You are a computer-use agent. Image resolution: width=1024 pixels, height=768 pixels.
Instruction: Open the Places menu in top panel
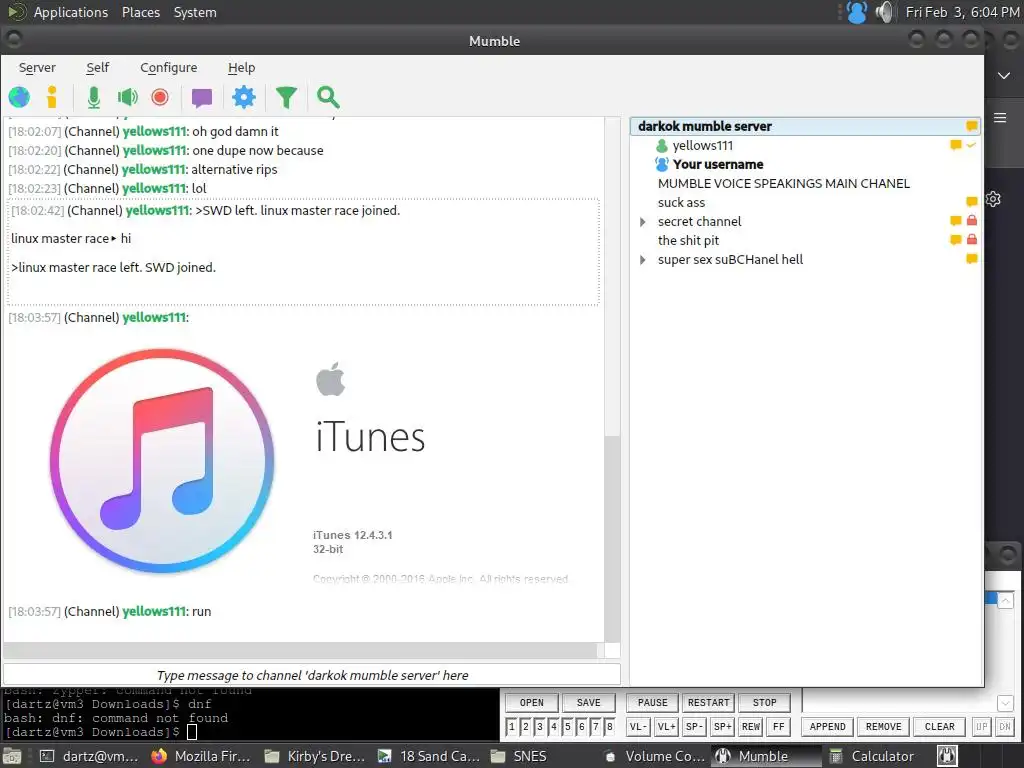pos(141,12)
